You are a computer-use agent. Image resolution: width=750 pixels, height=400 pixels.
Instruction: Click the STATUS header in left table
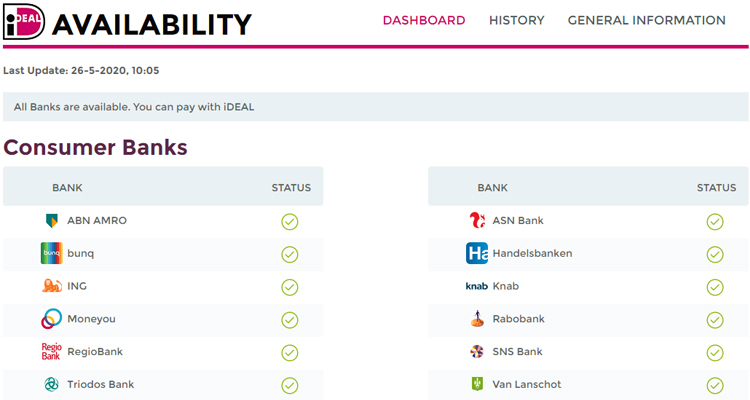click(291, 188)
